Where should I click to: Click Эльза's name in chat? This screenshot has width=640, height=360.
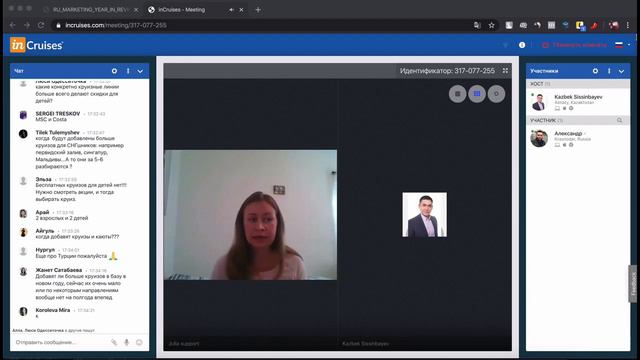[x=43, y=179]
